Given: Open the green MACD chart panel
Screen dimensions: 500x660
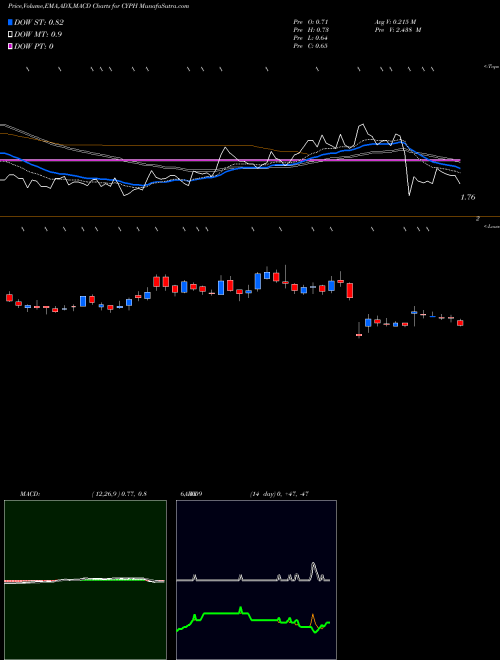Looking at the screenshot, I should click(85, 580).
